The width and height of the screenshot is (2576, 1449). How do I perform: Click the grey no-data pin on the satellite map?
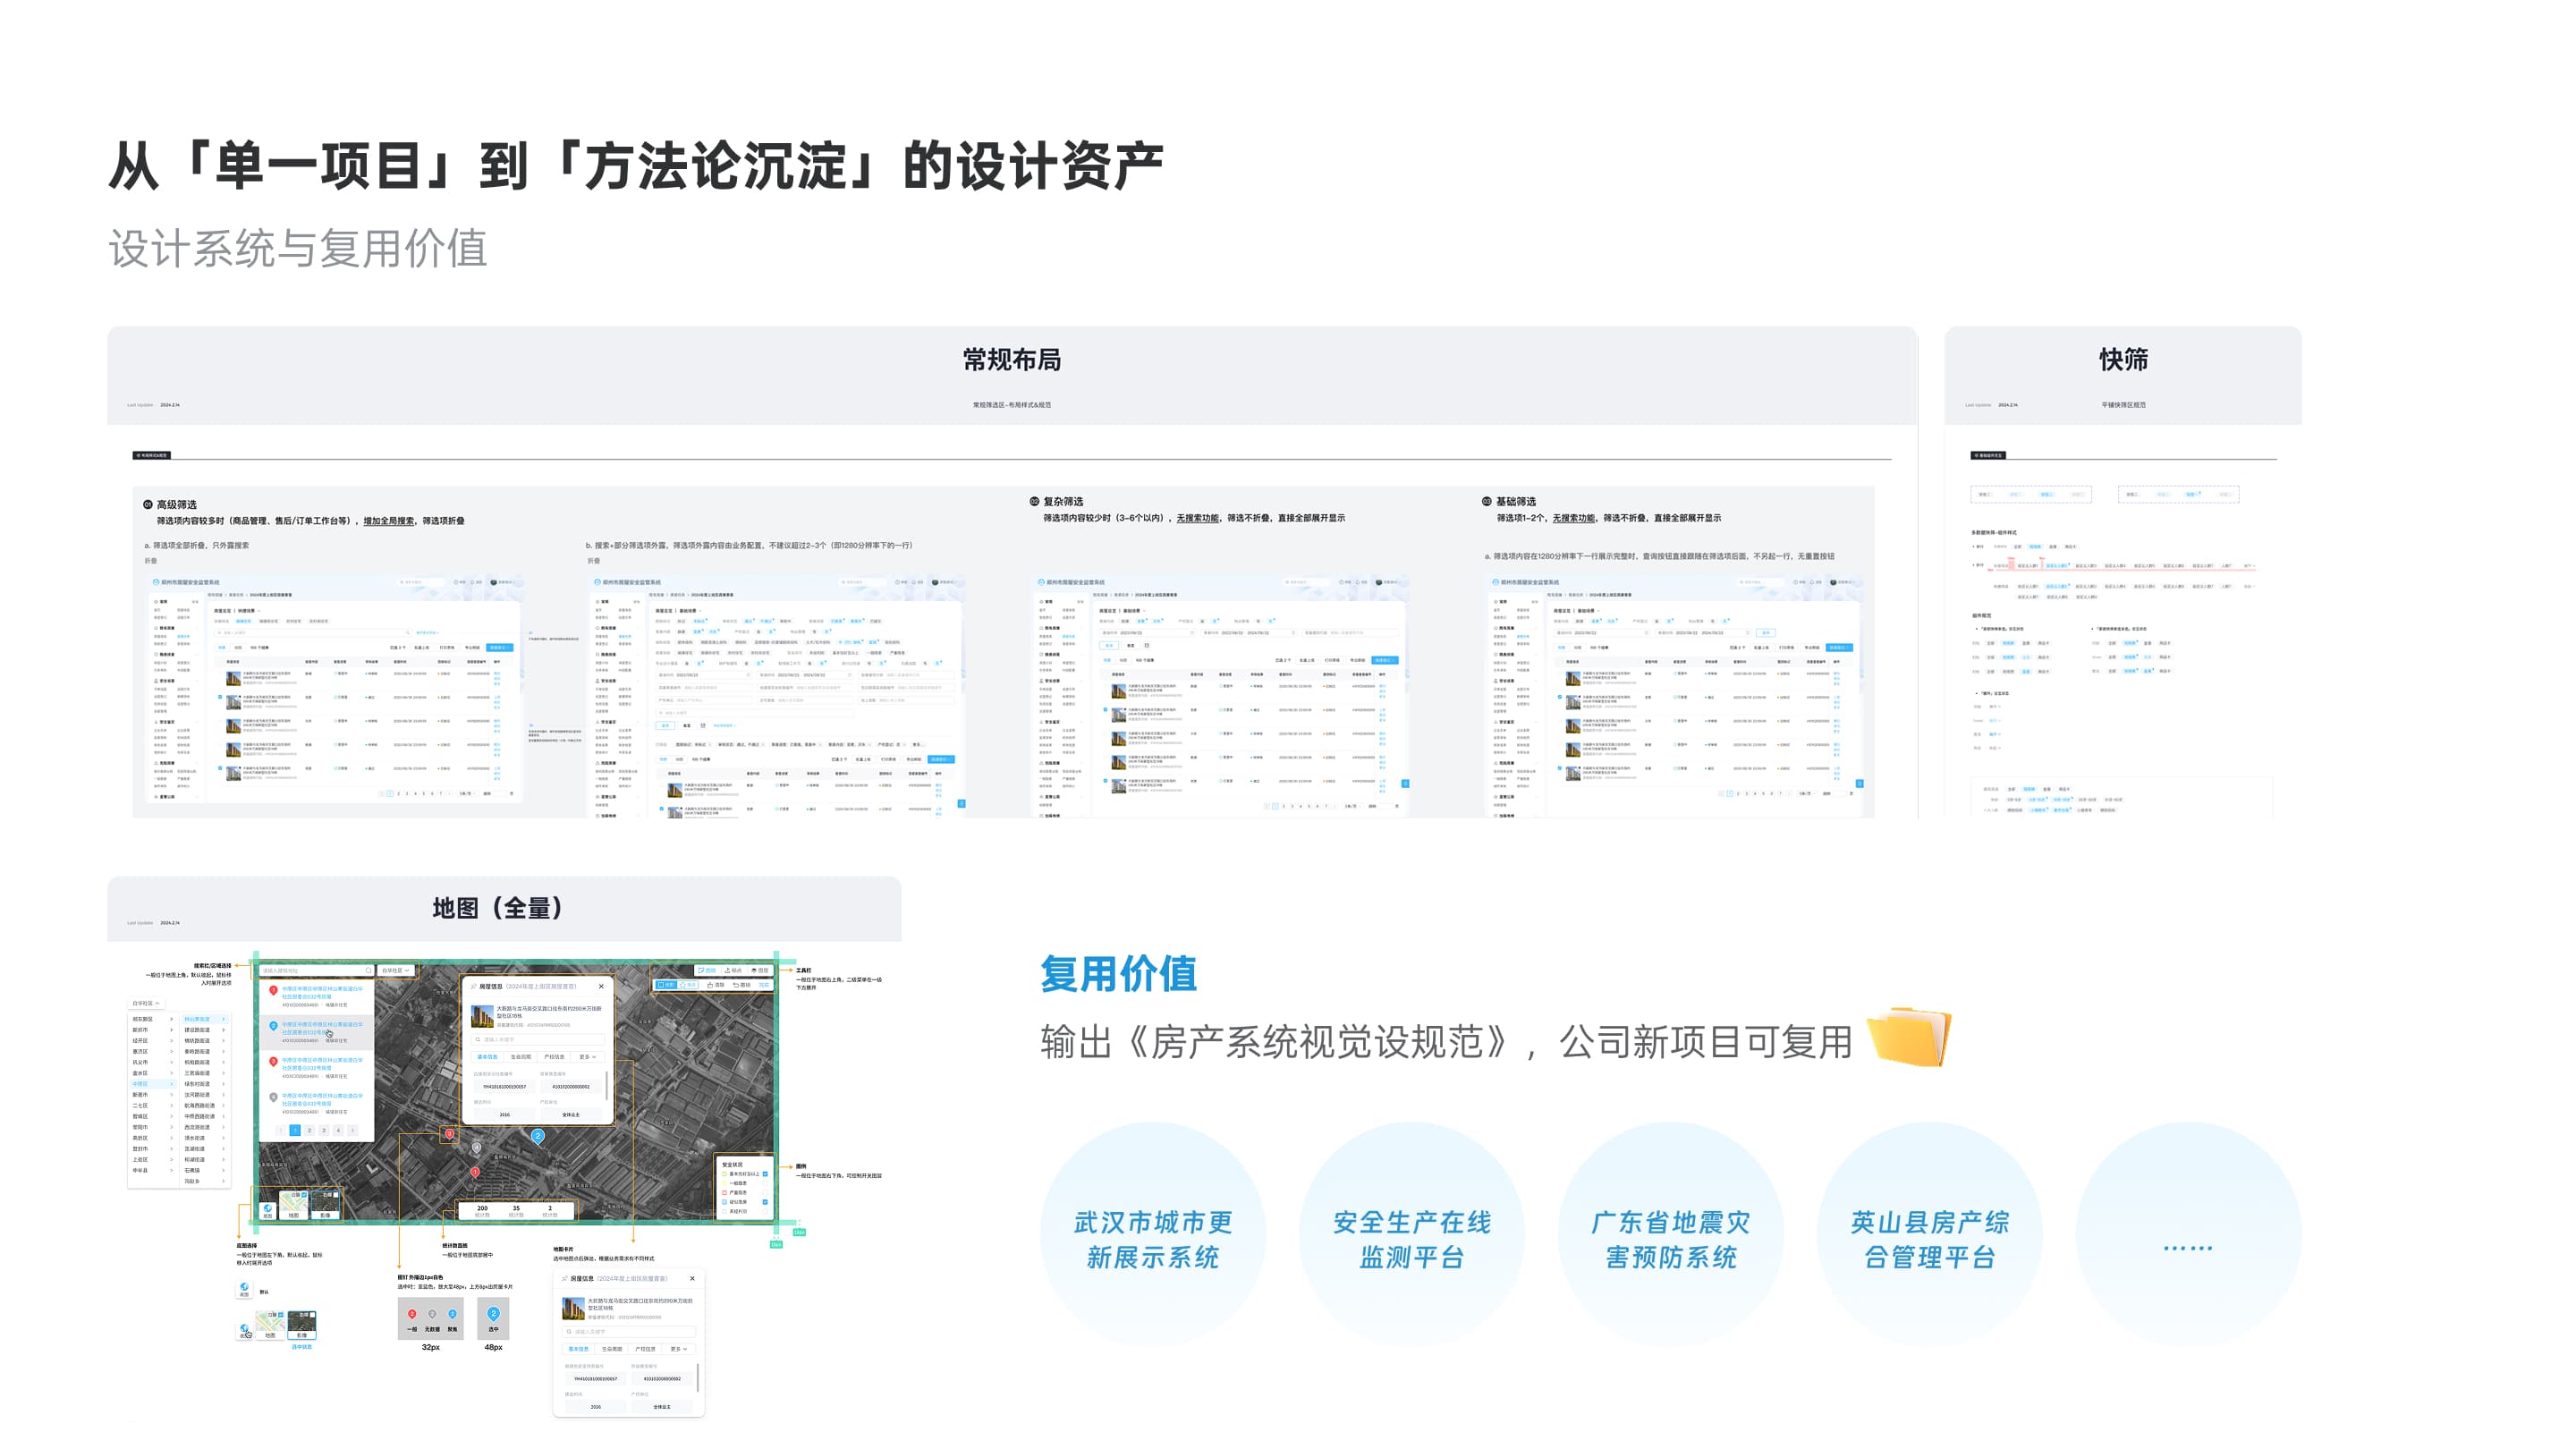(477, 1148)
